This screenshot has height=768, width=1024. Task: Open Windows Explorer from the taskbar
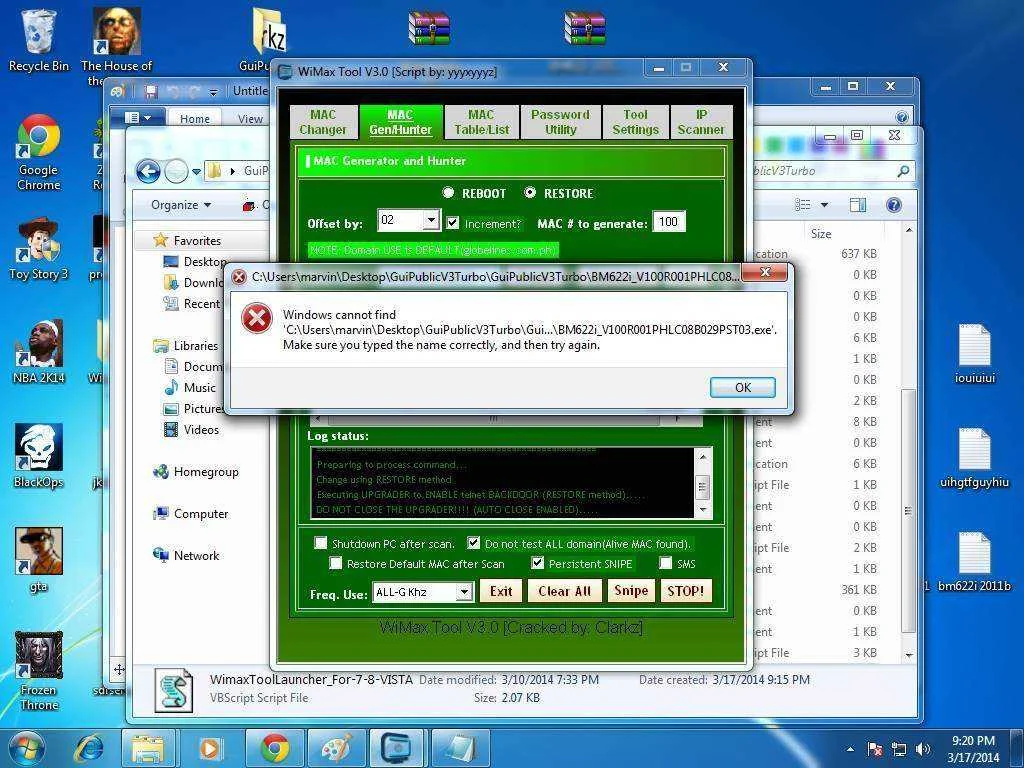pyautogui.click(x=148, y=748)
